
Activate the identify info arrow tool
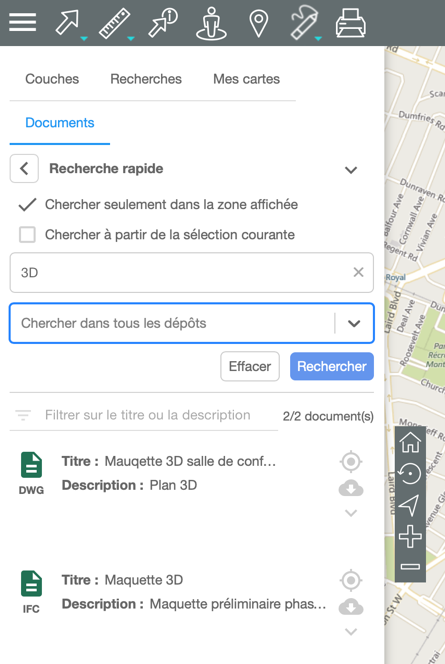tap(163, 23)
